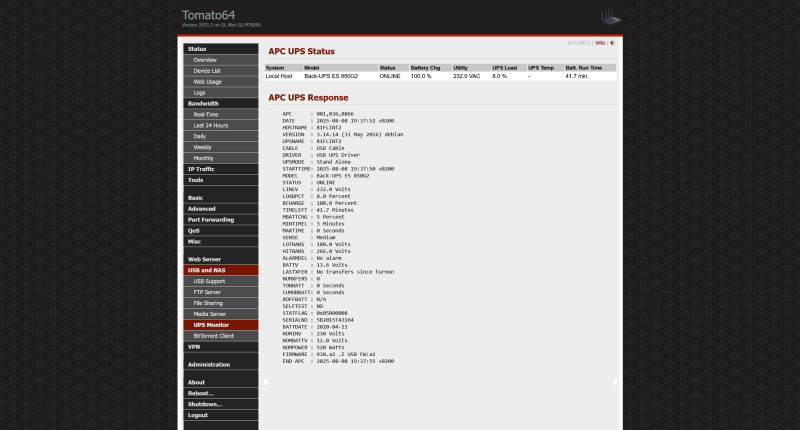Open the About page
800x430 pixels.
tap(220, 383)
